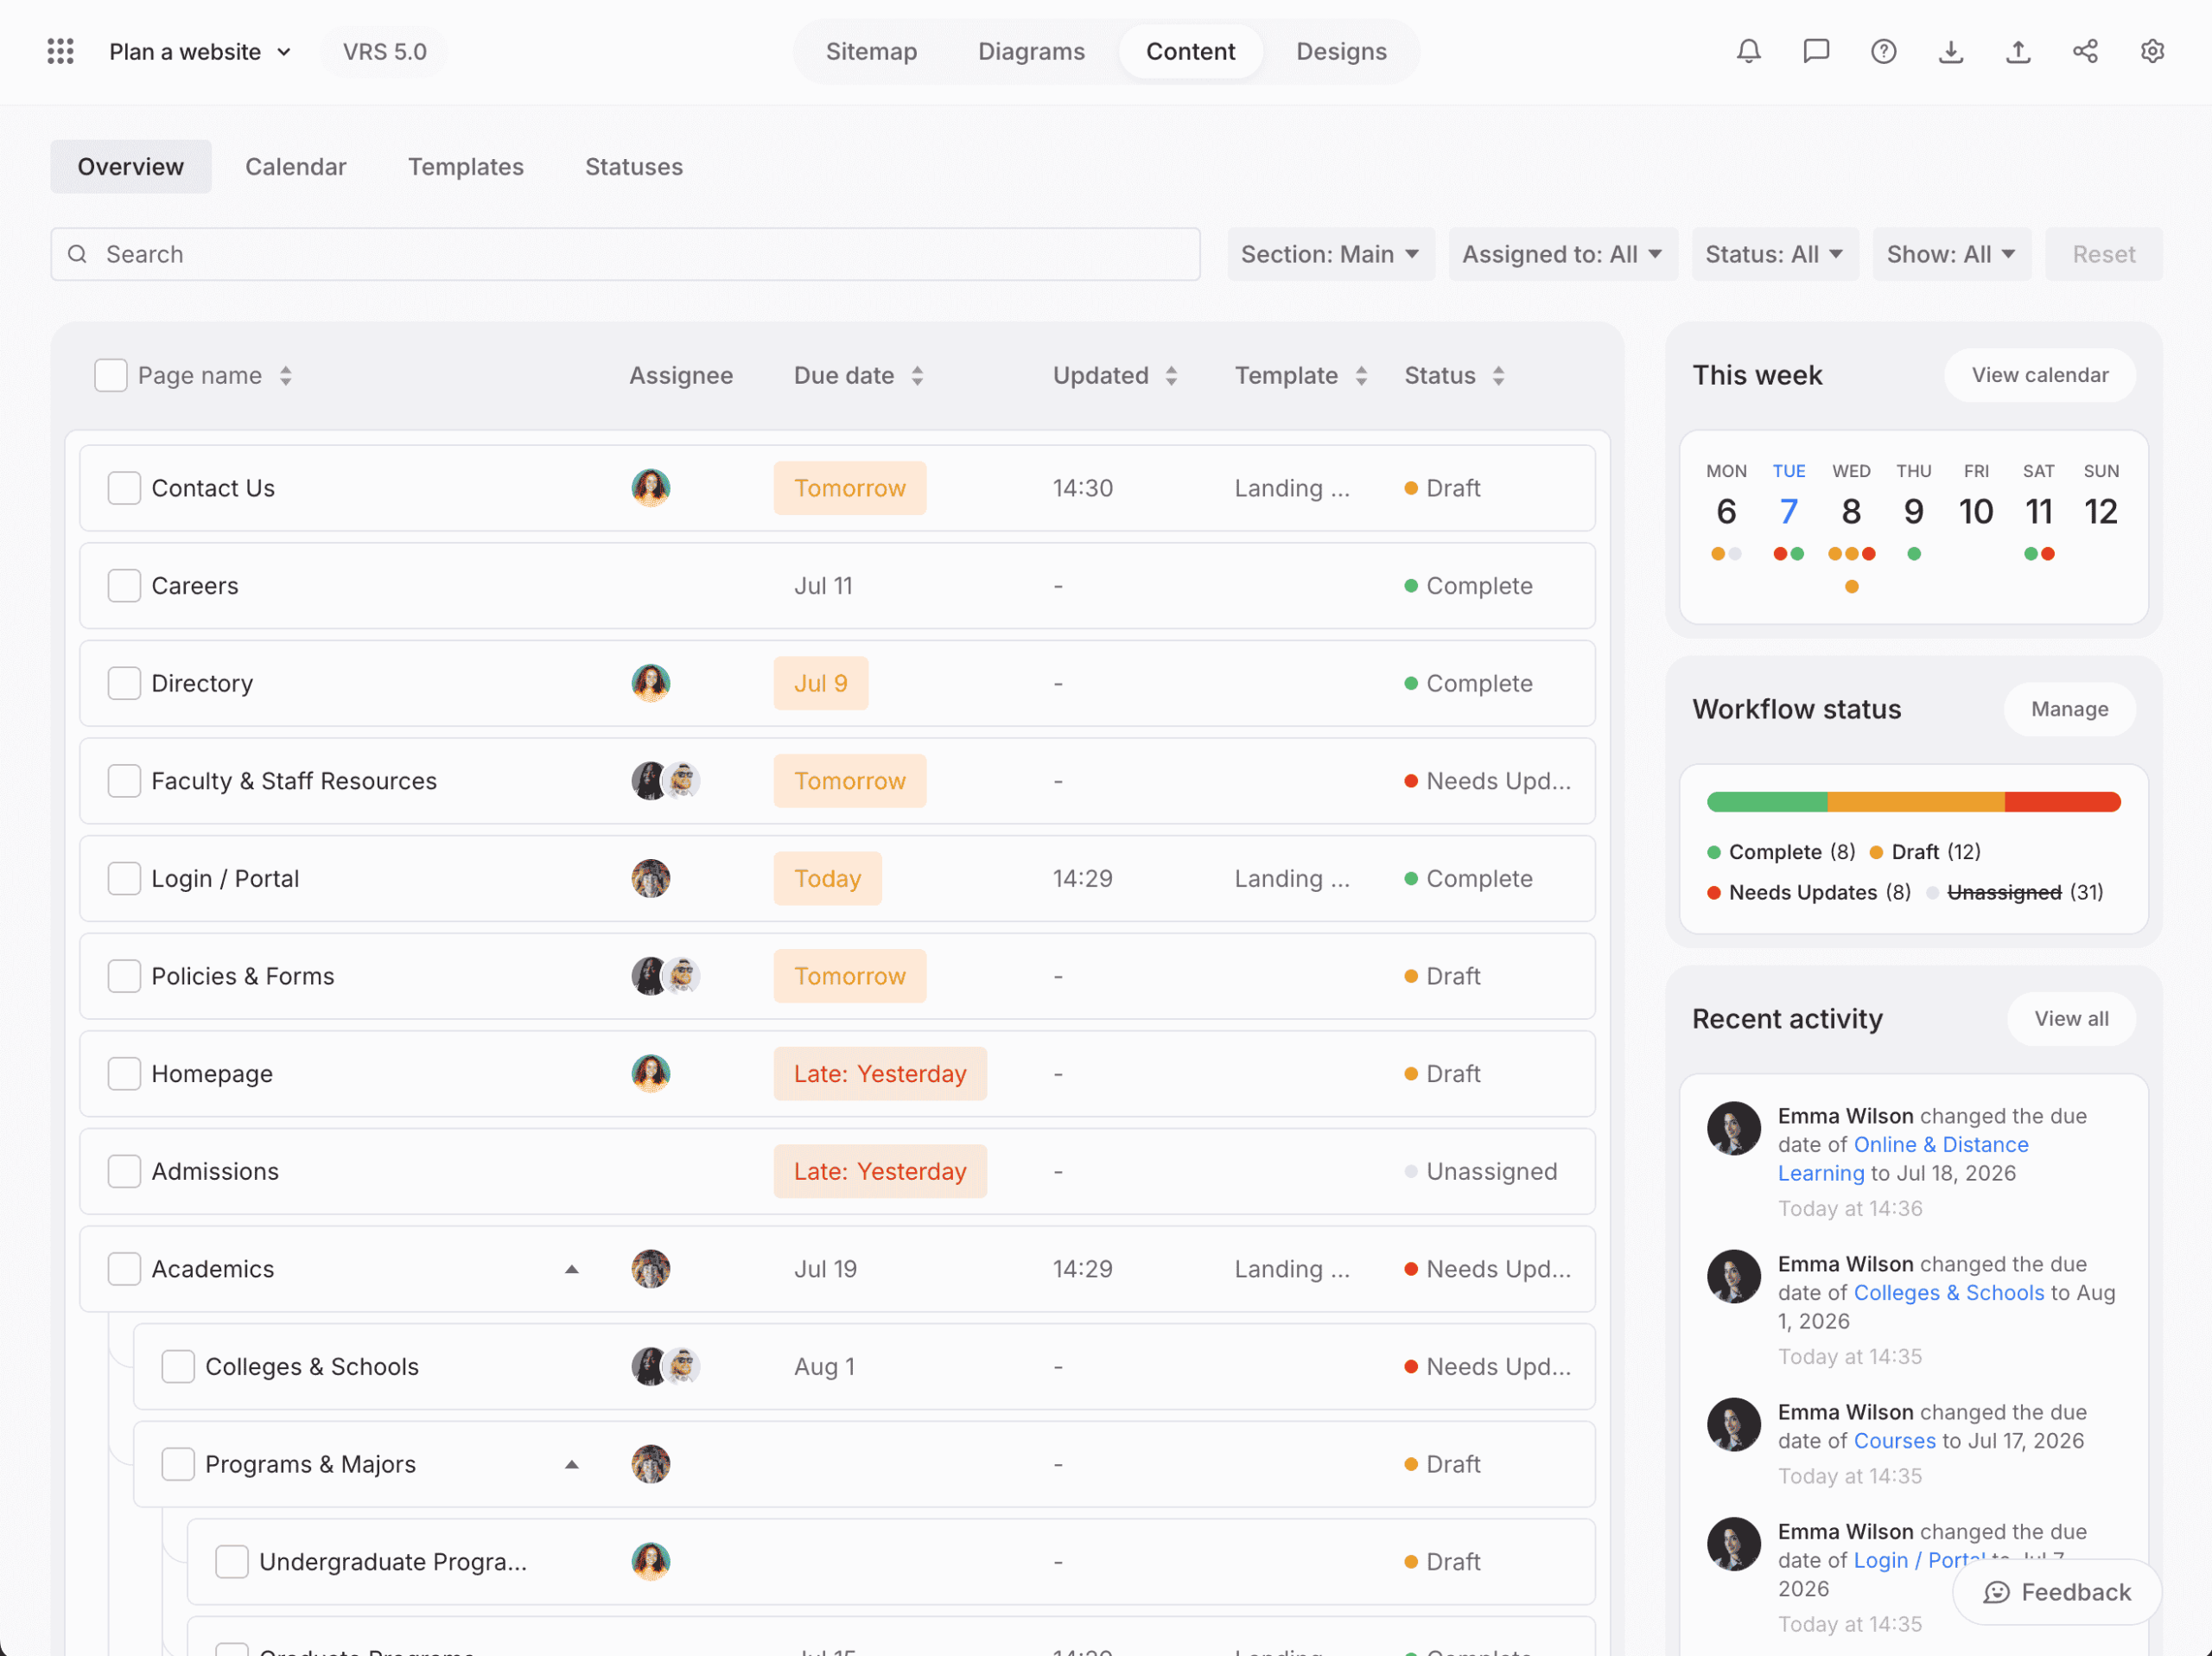Click Academics assignee avatar

click(x=650, y=1269)
